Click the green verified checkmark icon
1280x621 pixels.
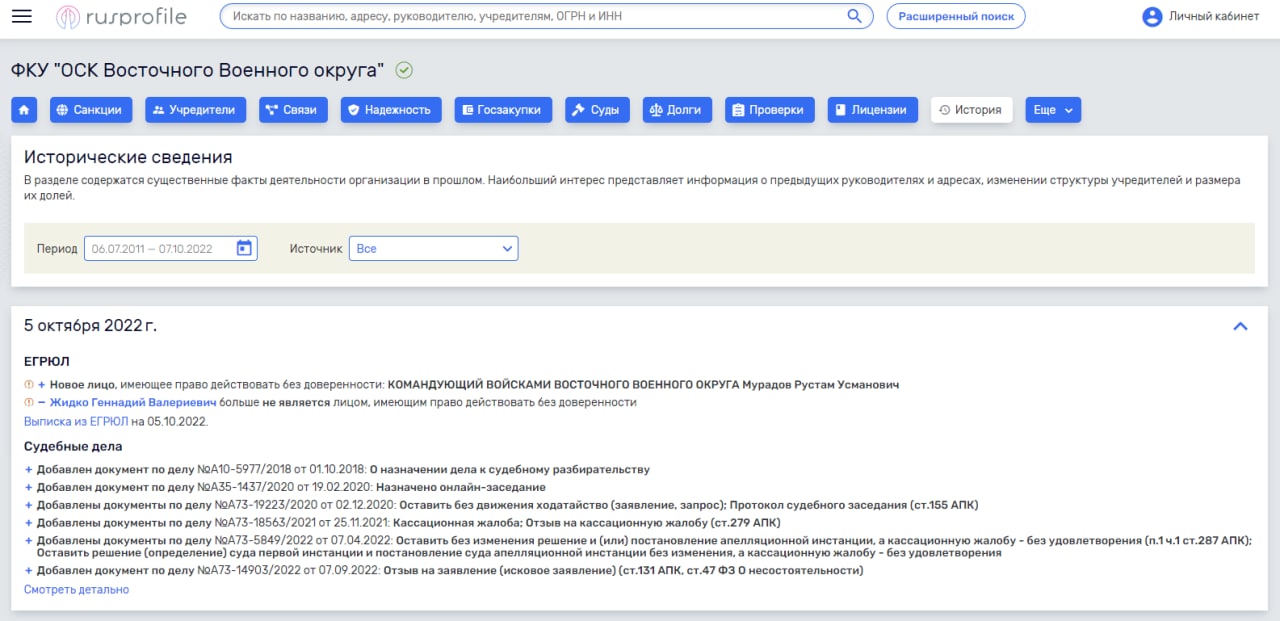click(404, 70)
